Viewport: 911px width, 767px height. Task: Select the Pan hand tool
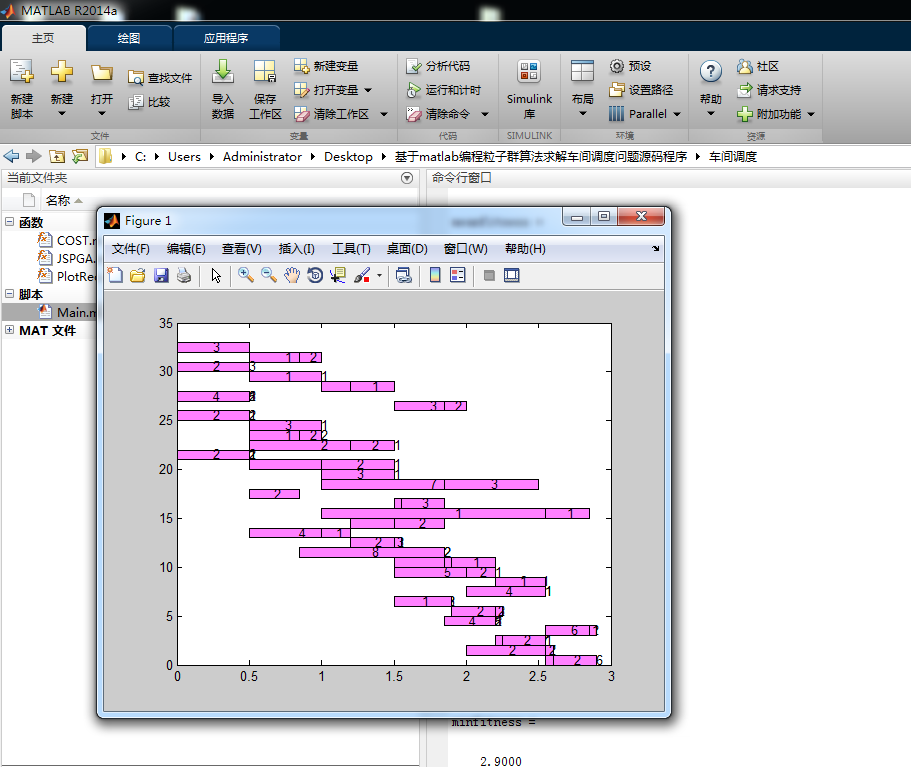tap(292, 275)
